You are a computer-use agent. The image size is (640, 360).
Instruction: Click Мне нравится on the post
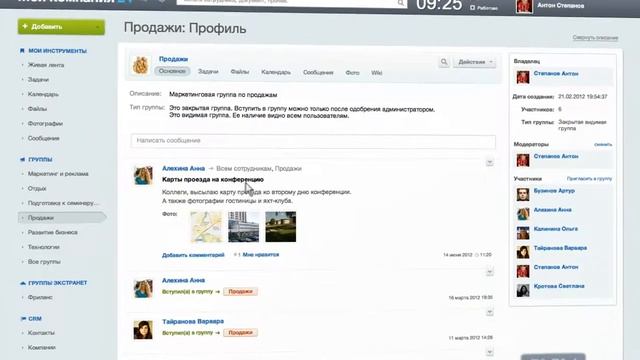pos(260,255)
